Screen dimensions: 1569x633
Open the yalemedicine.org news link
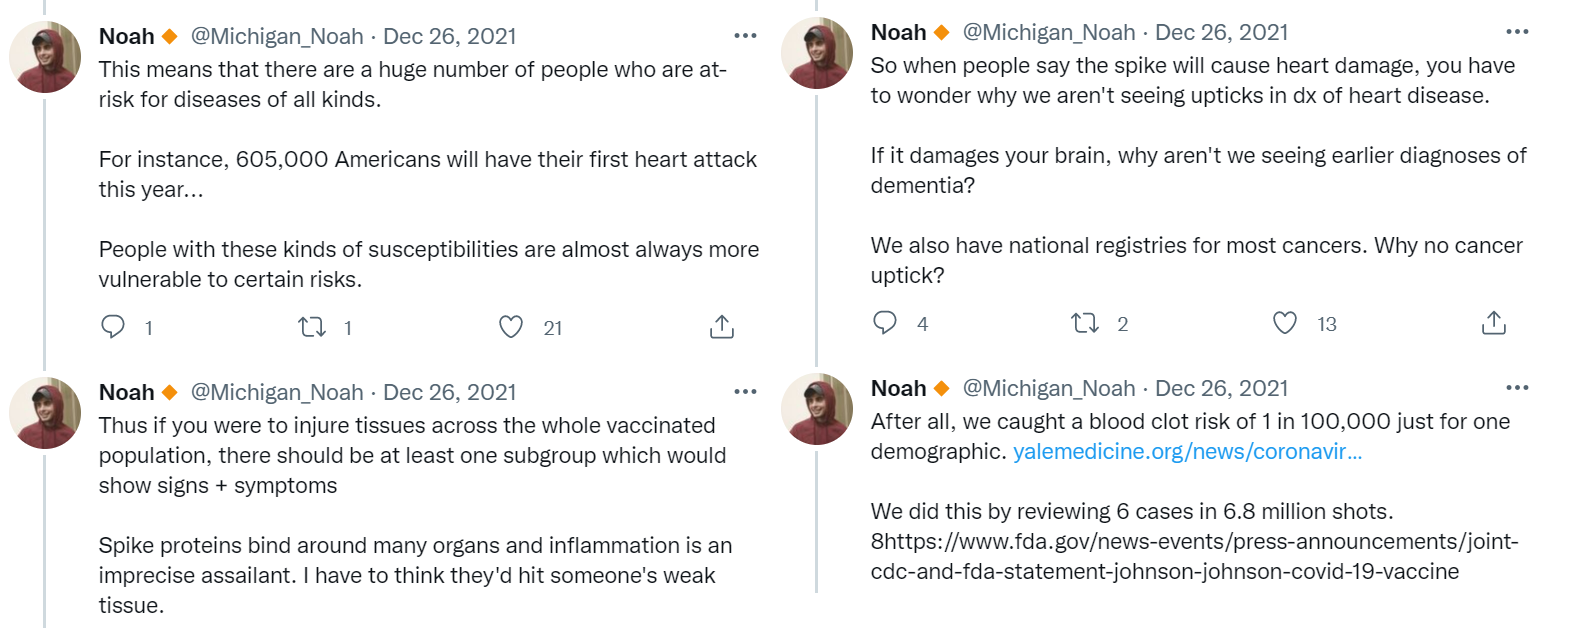pos(1187,452)
